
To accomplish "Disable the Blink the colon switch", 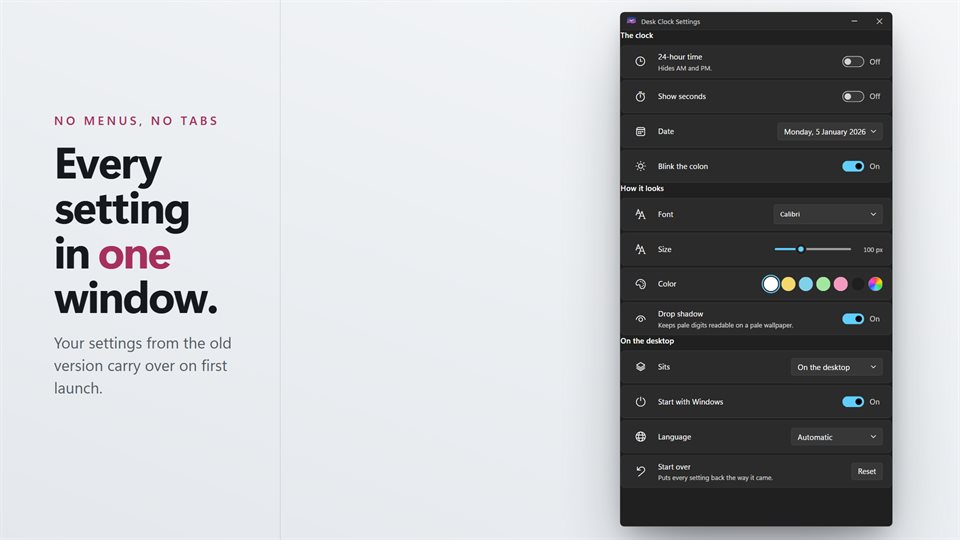I will coord(852,166).
